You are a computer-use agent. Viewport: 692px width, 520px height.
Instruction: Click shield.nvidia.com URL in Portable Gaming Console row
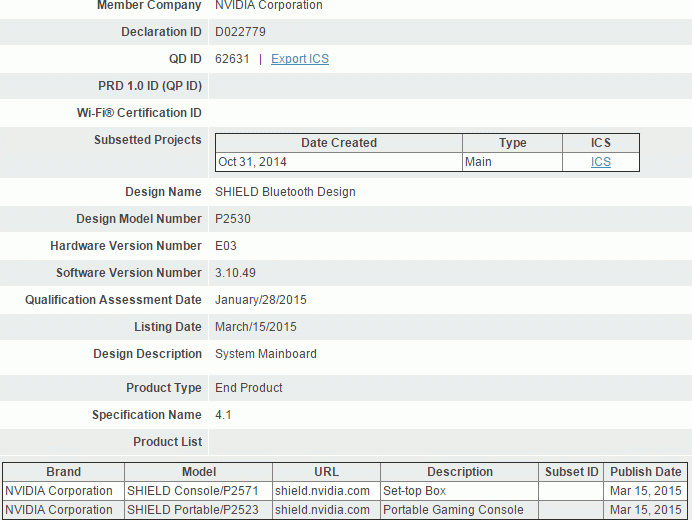(322, 510)
